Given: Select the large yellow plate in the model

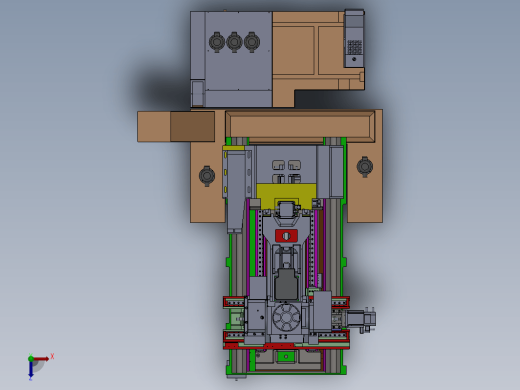Looking at the screenshot, I should pyautogui.click(x=286, y=196).
